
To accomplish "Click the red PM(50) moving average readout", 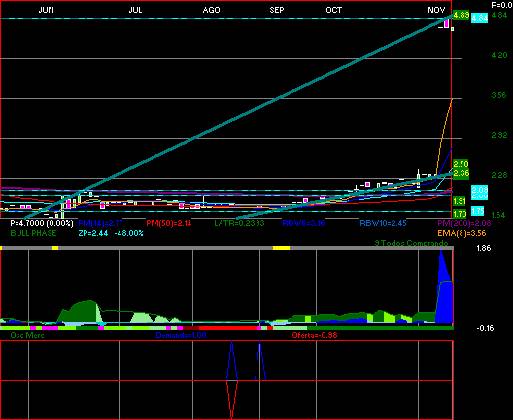I will (169, 223).
